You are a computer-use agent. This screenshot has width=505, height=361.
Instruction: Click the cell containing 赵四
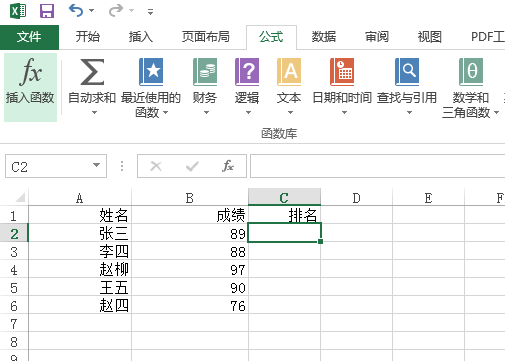point(80,305)
